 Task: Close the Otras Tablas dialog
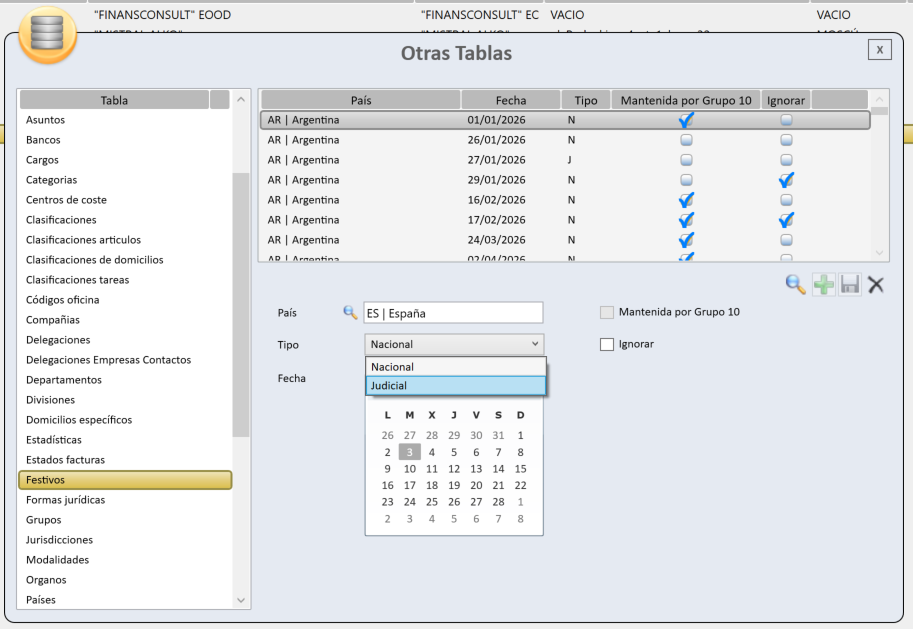[879, 49]
